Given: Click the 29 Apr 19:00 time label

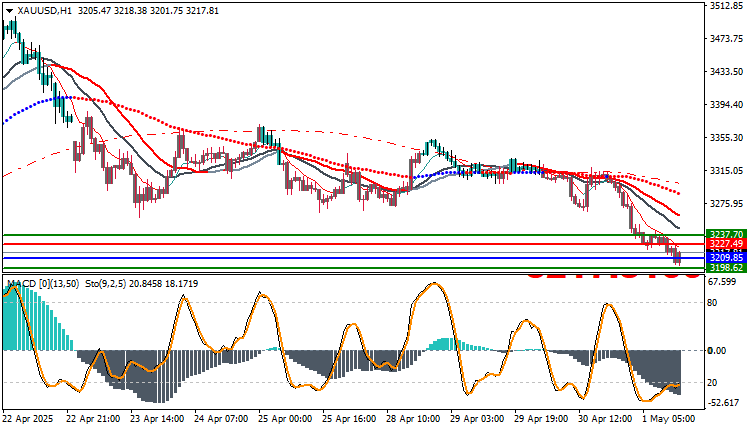Looking at the screenshot, I should [541, 419].
